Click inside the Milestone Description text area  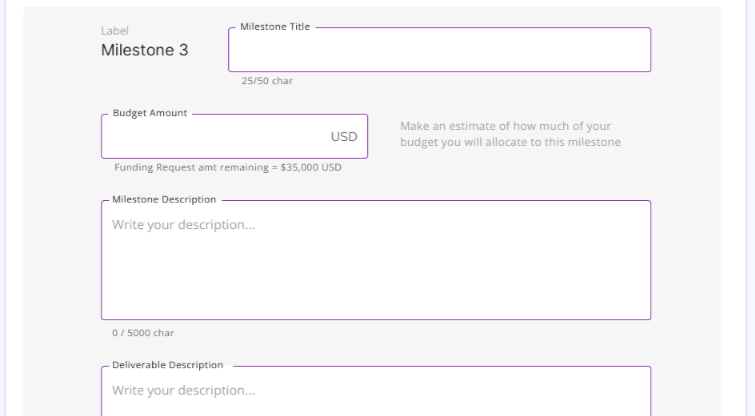coord(375,270)
